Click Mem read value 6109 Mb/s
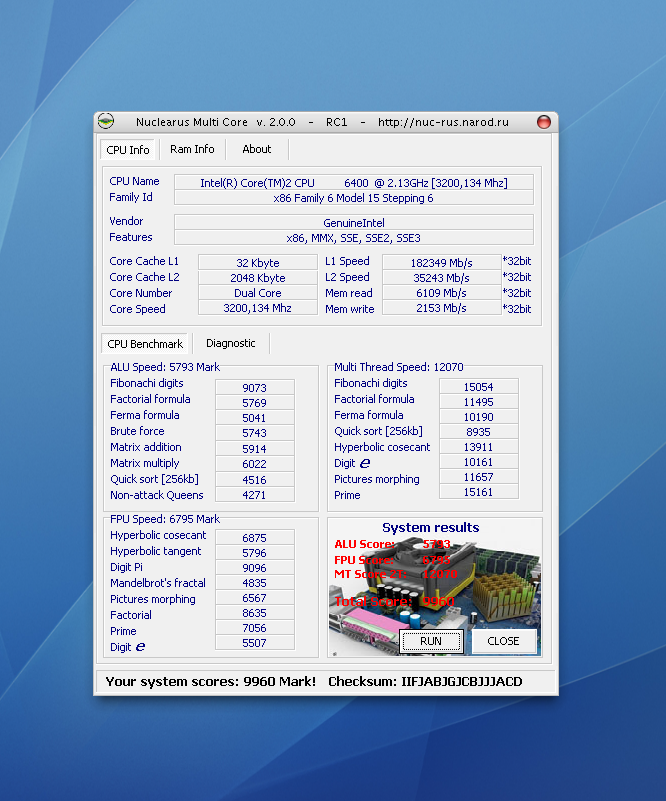The height and width of the screenshot is (801, 666). 442,293
